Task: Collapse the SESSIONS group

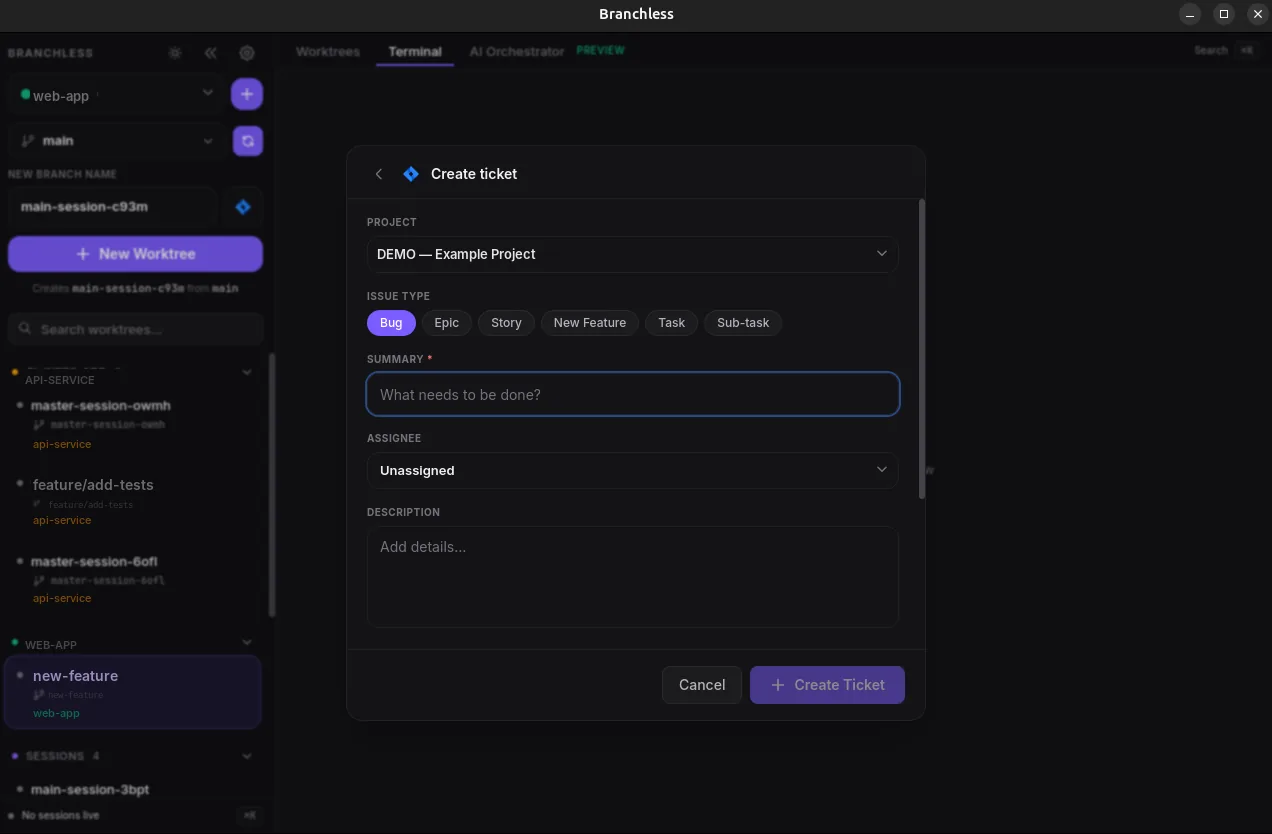Action: tap(248, 756)
